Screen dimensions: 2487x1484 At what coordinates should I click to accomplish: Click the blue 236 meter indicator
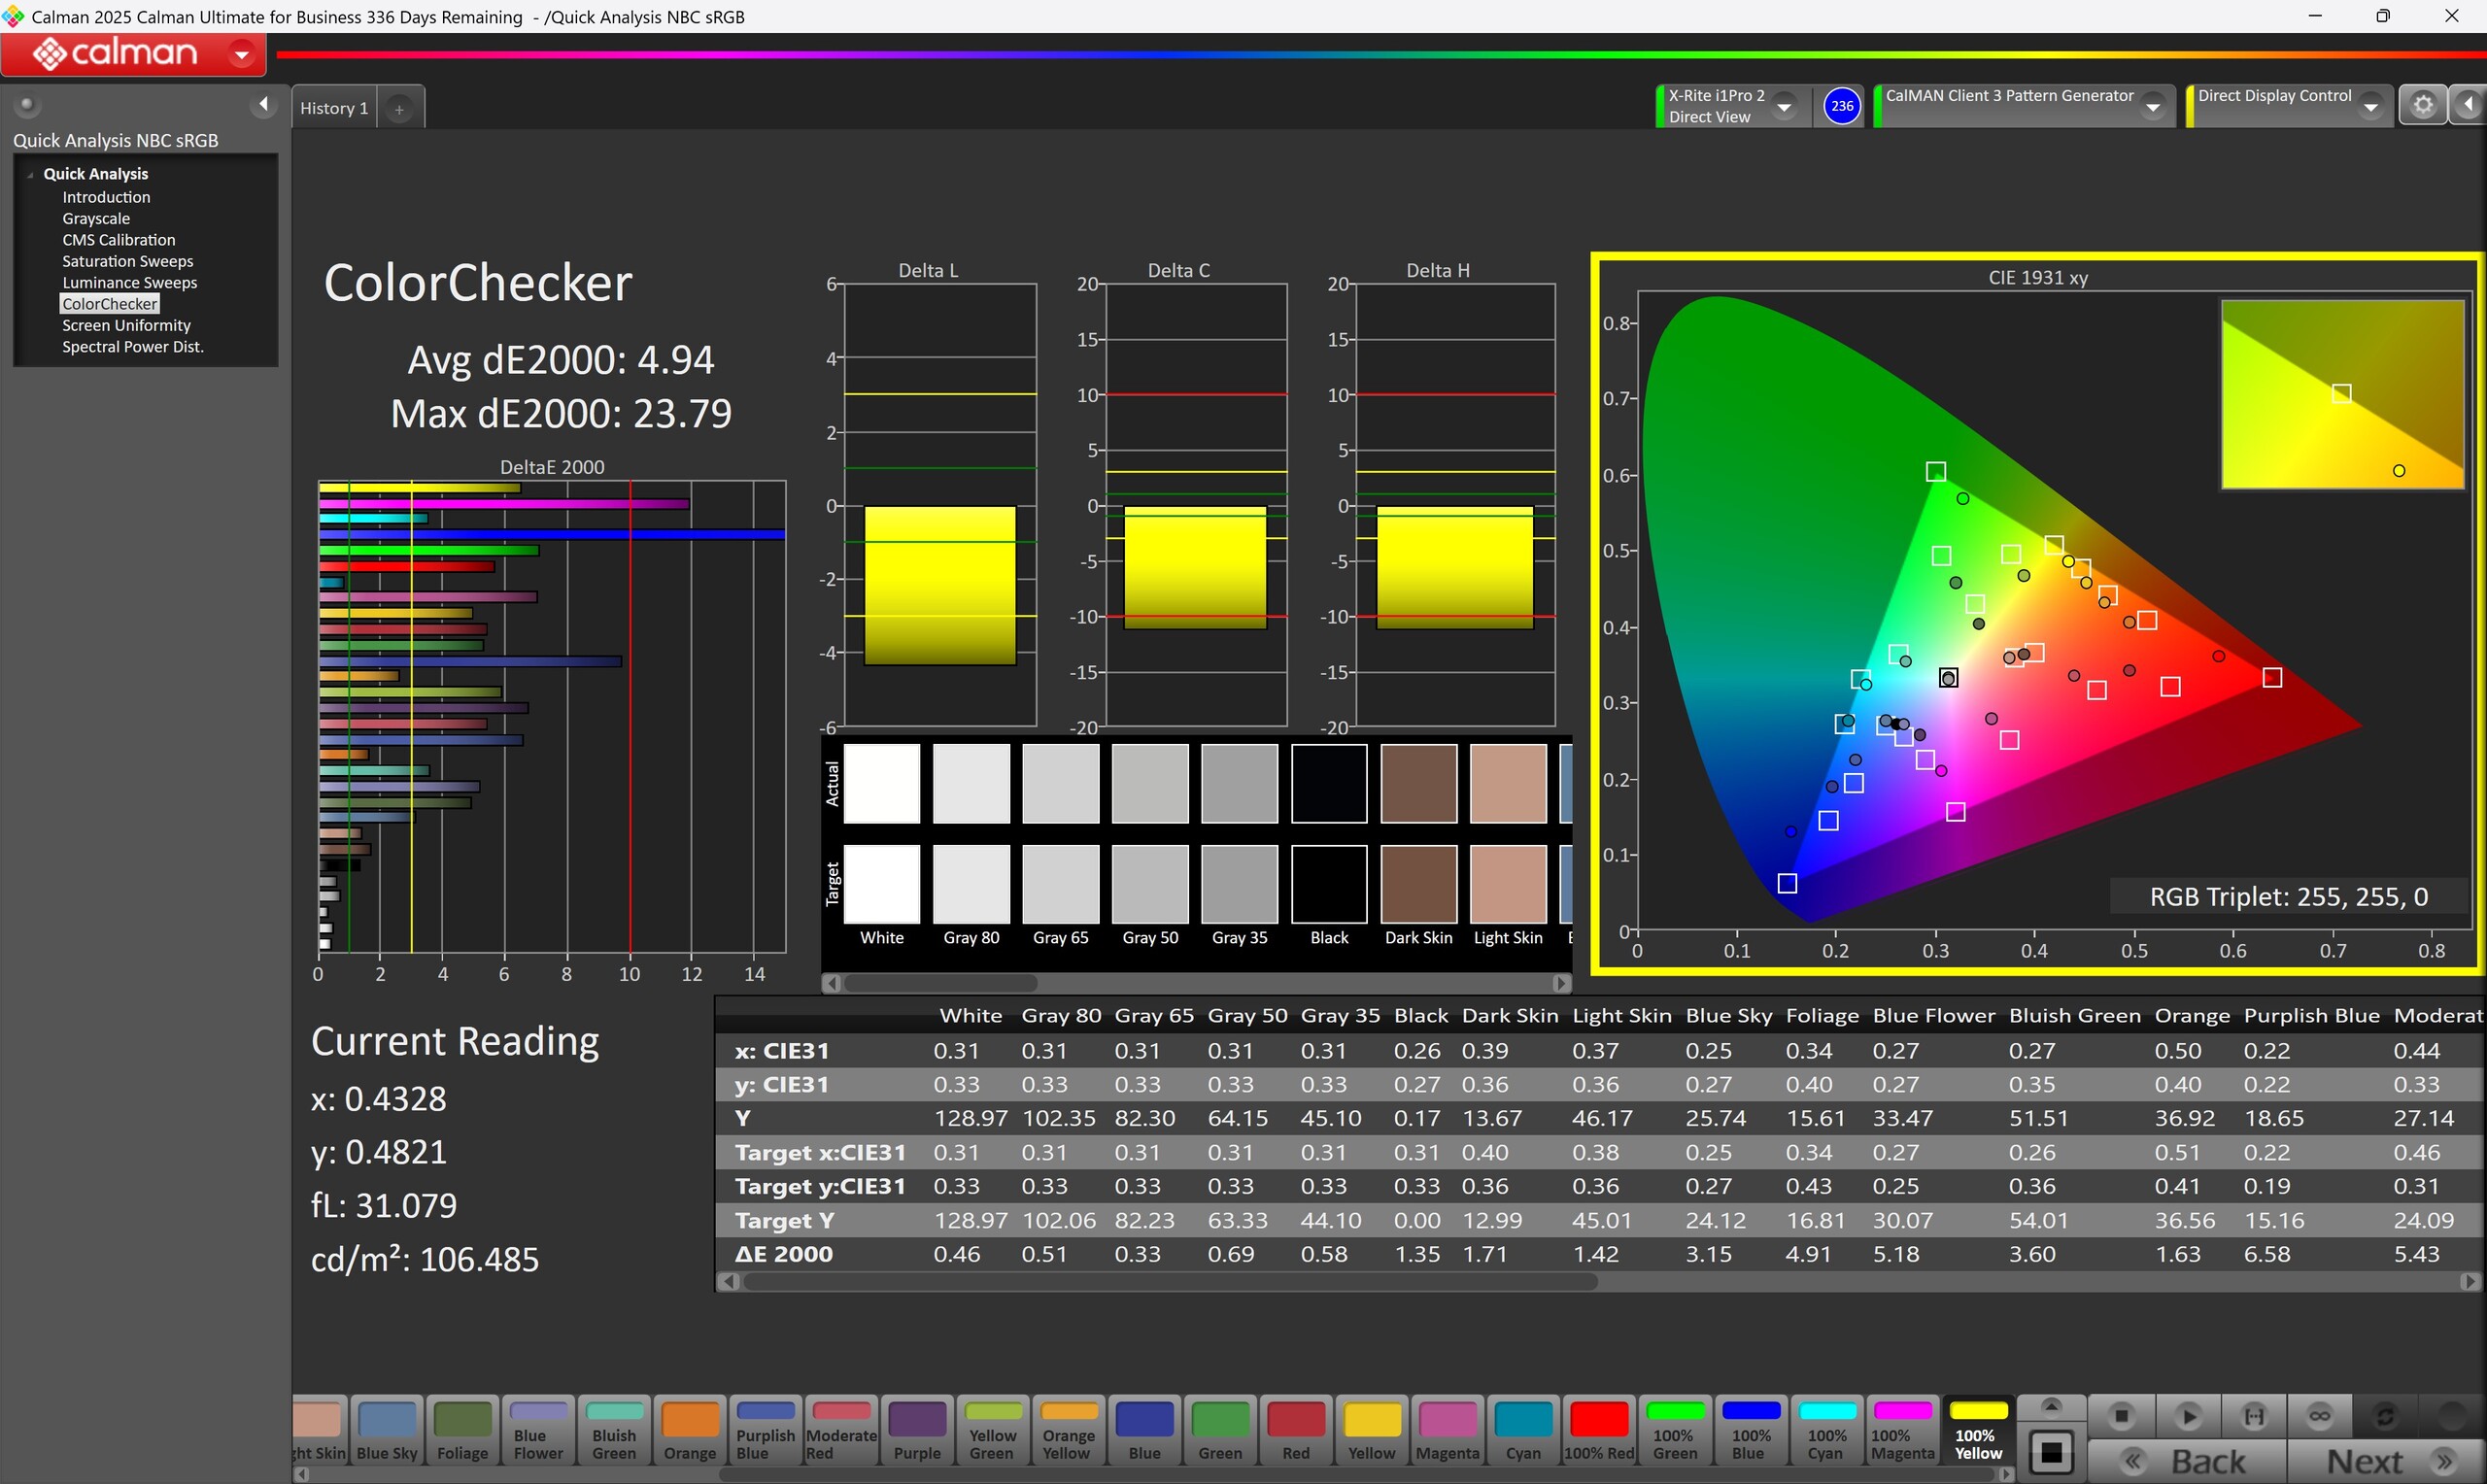point(1842,106)
